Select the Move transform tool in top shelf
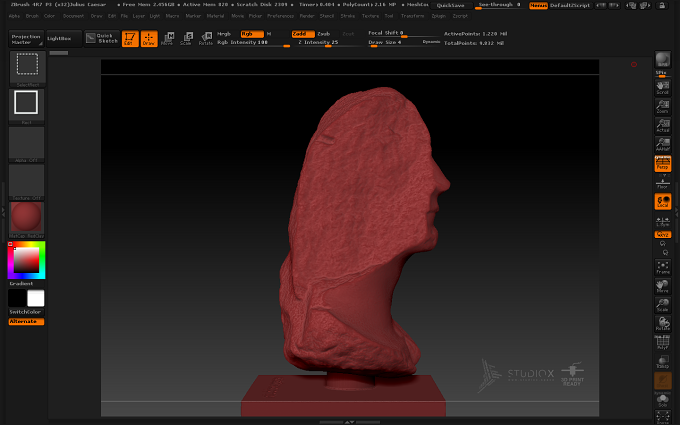The width and height of the screenshot is (680, 425). pos(167,39)
